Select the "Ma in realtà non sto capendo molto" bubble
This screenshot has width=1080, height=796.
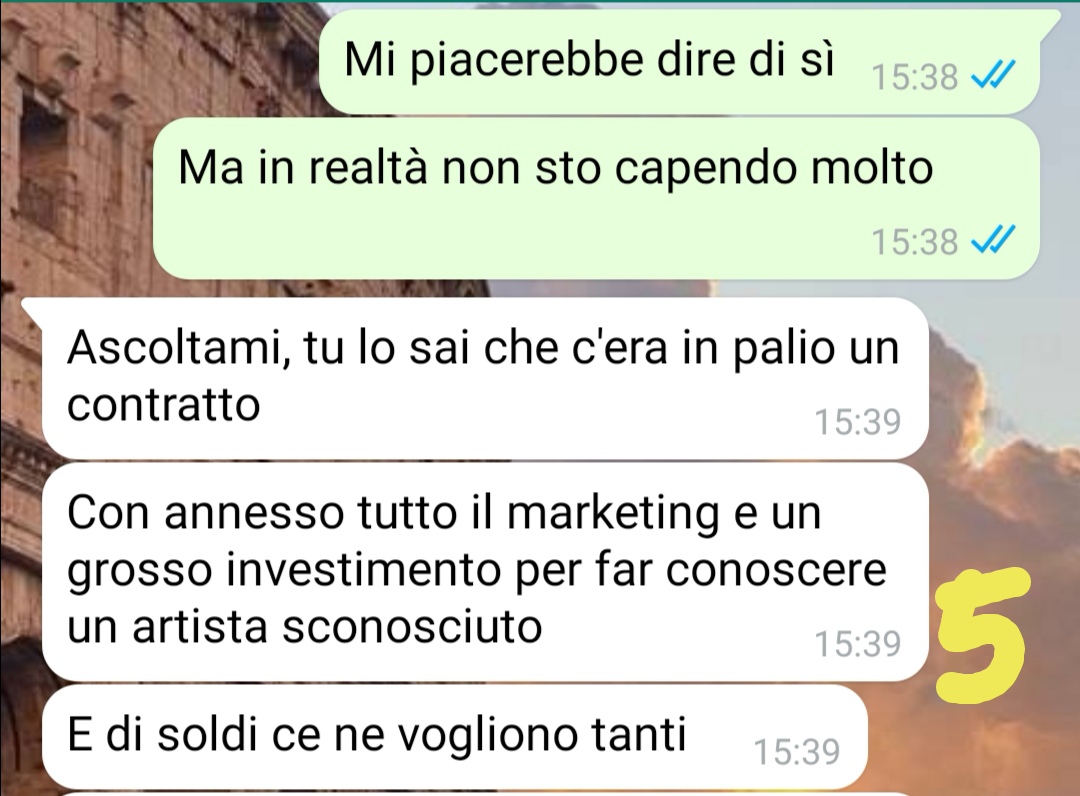click(x=596, y=198)
